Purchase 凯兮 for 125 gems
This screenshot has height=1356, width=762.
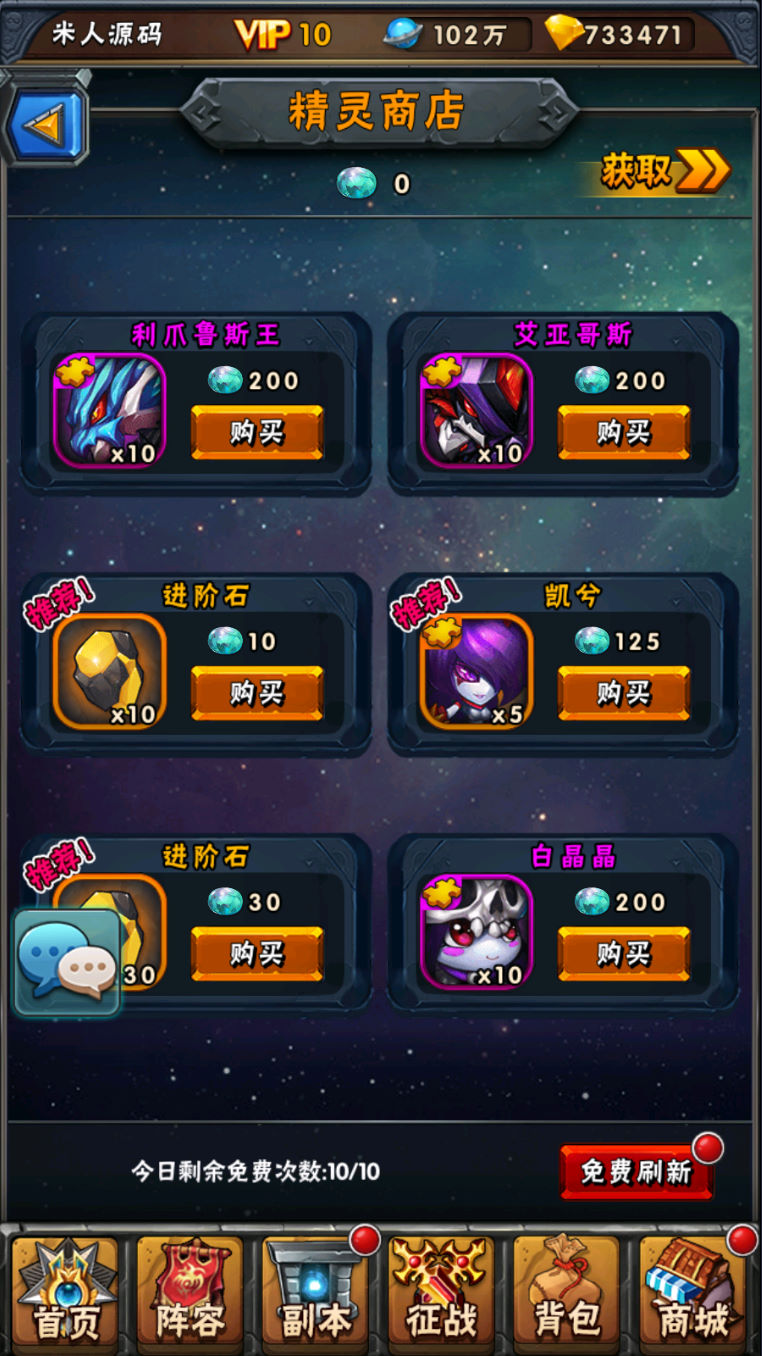[x=624, y=693]
